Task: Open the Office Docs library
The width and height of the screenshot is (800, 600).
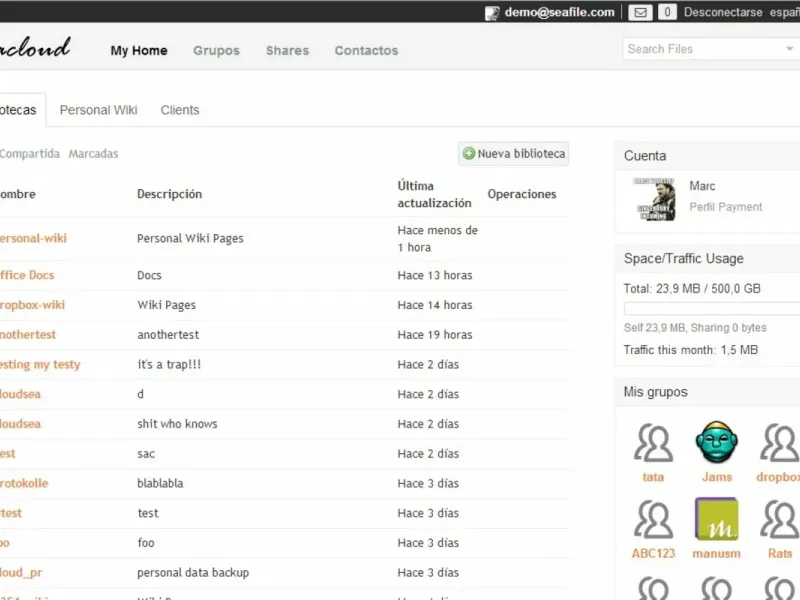Action: [27, 275]
